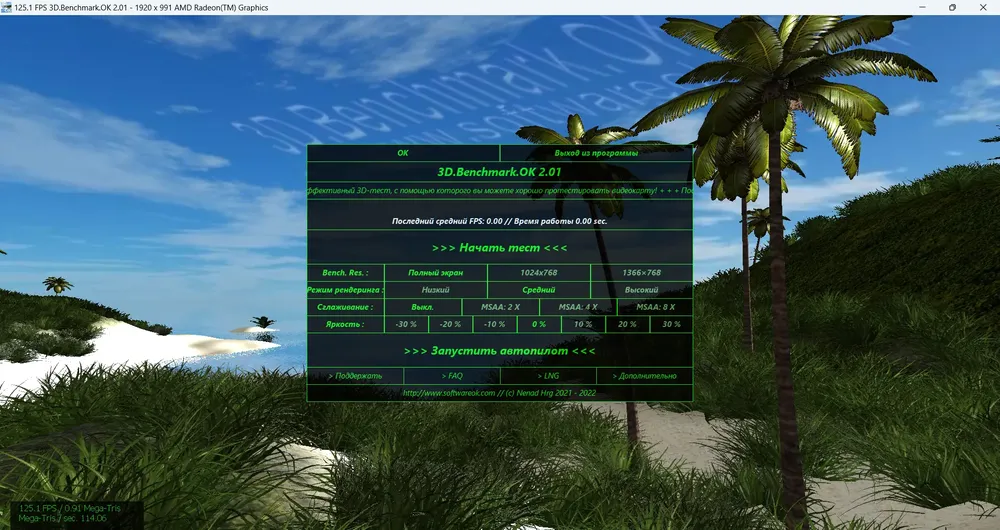This screenshot has height=530, width=1000.
Task: Set brightness to 30 %
Action: pos(671,324)
